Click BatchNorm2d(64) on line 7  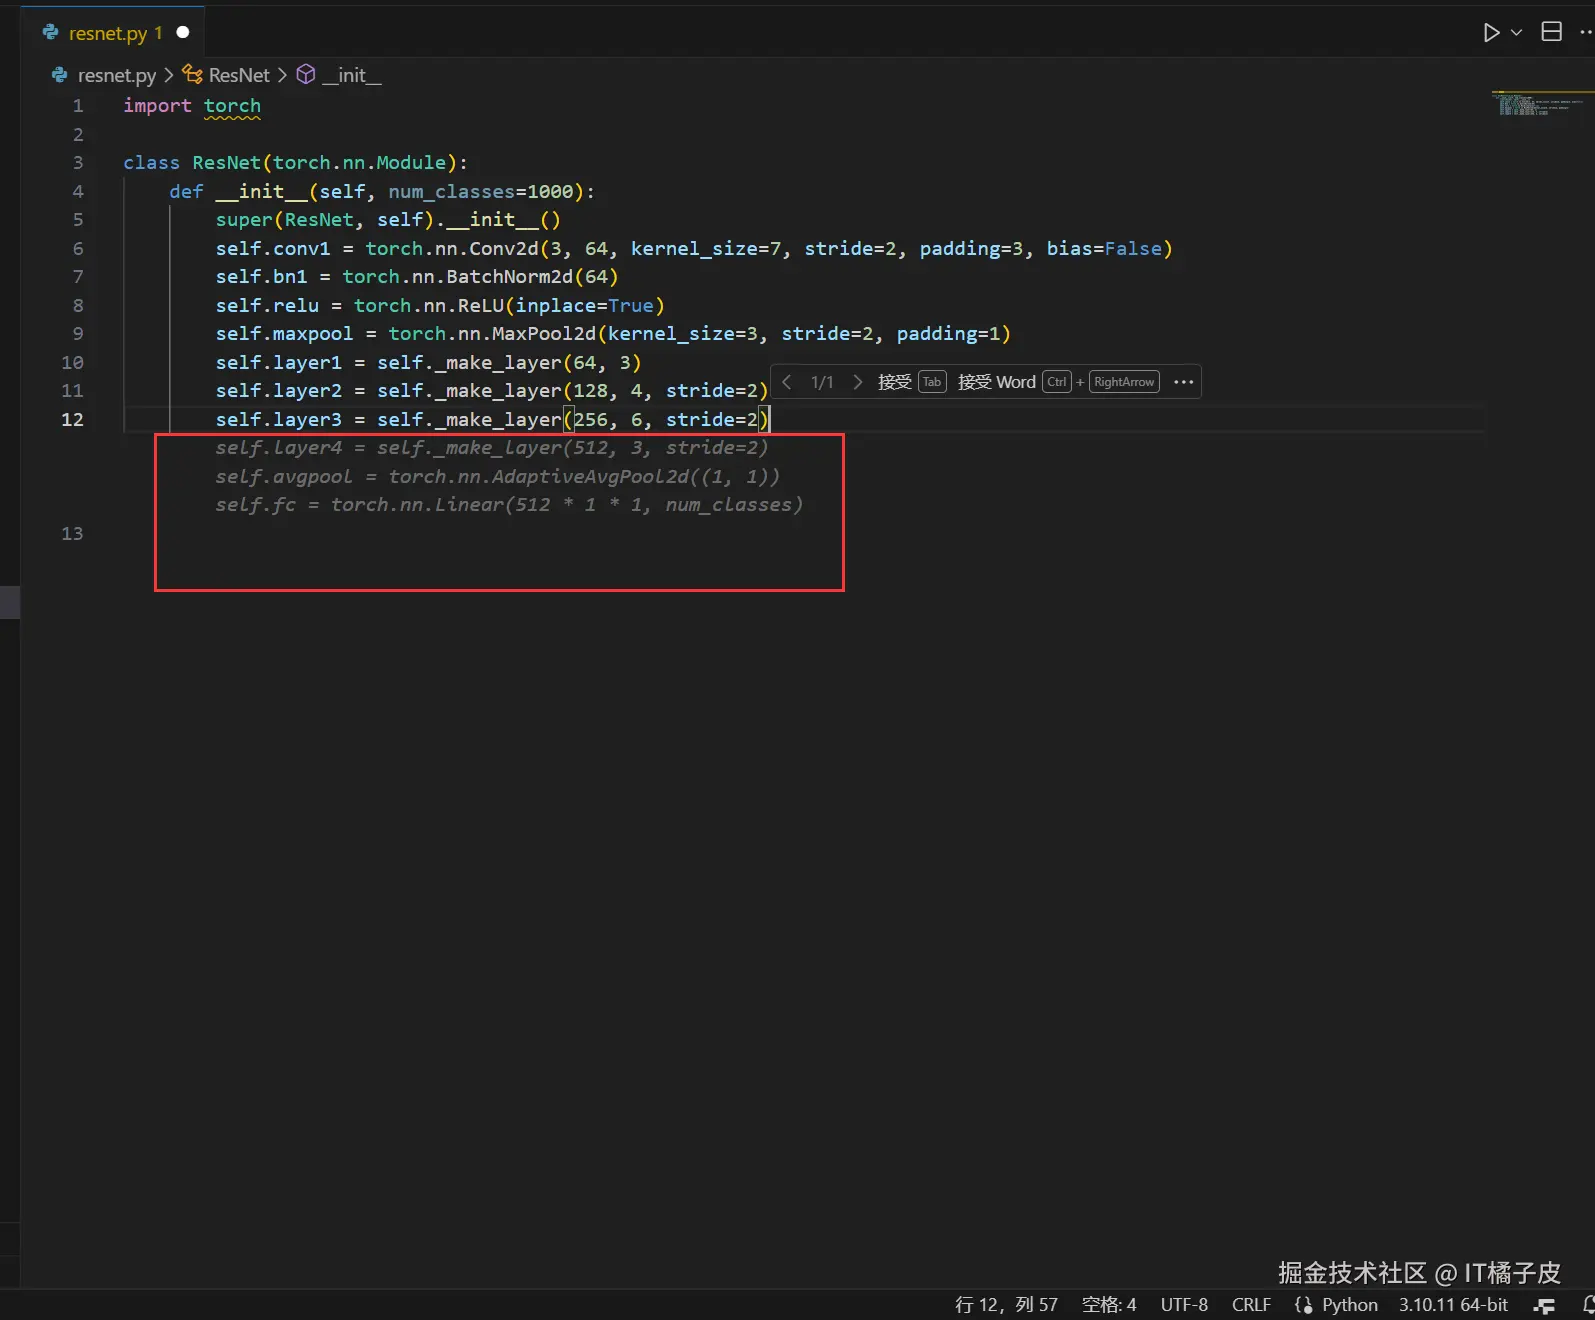[532, 277]
